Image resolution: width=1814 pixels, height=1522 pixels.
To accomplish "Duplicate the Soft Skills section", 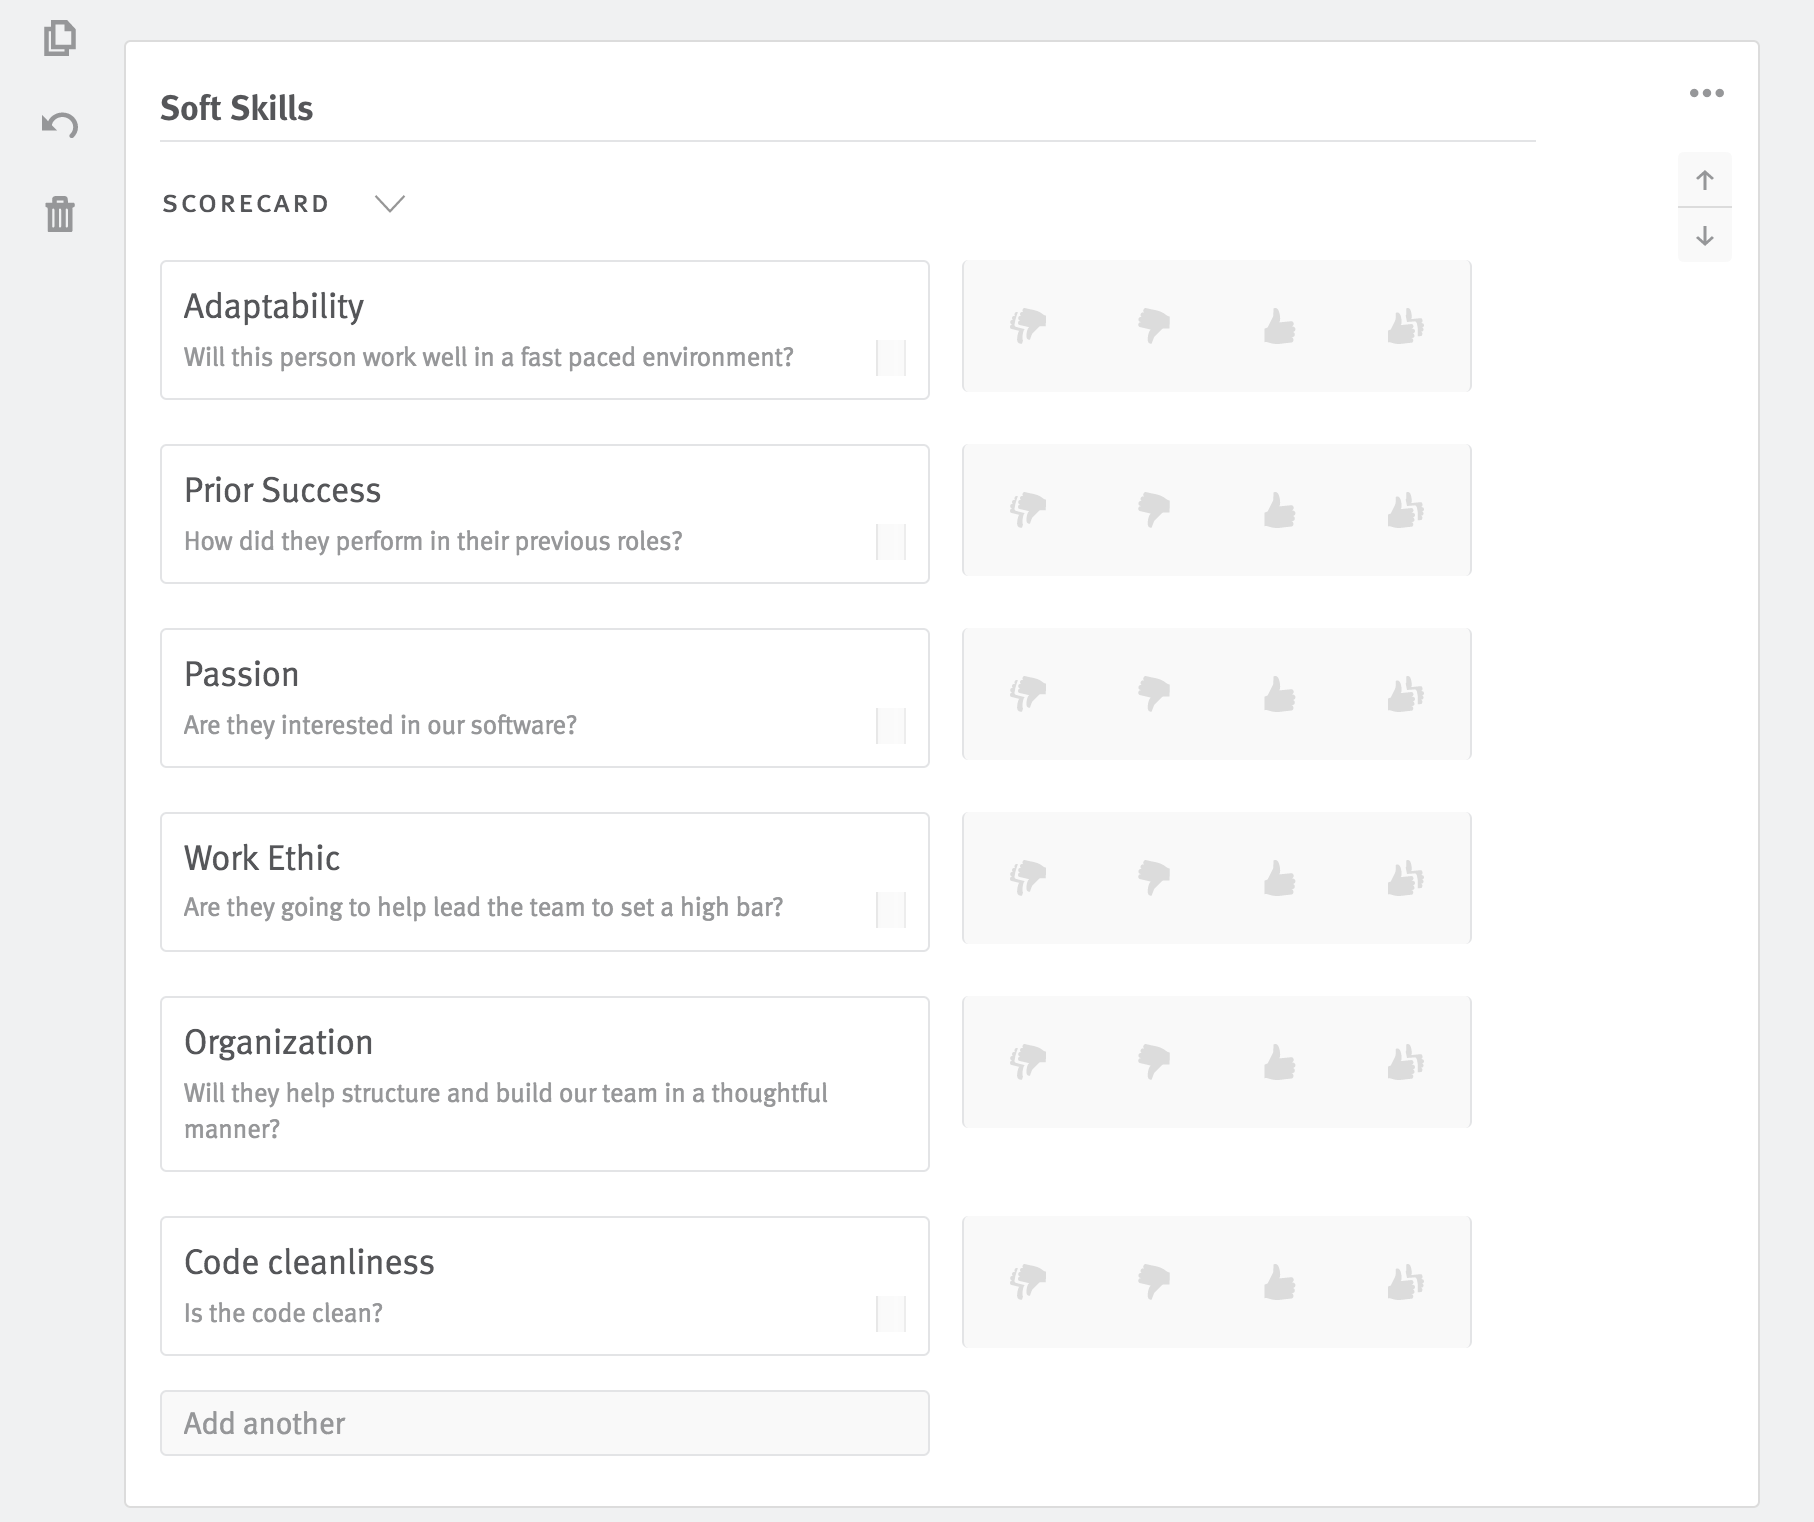I will pos(60,38).
